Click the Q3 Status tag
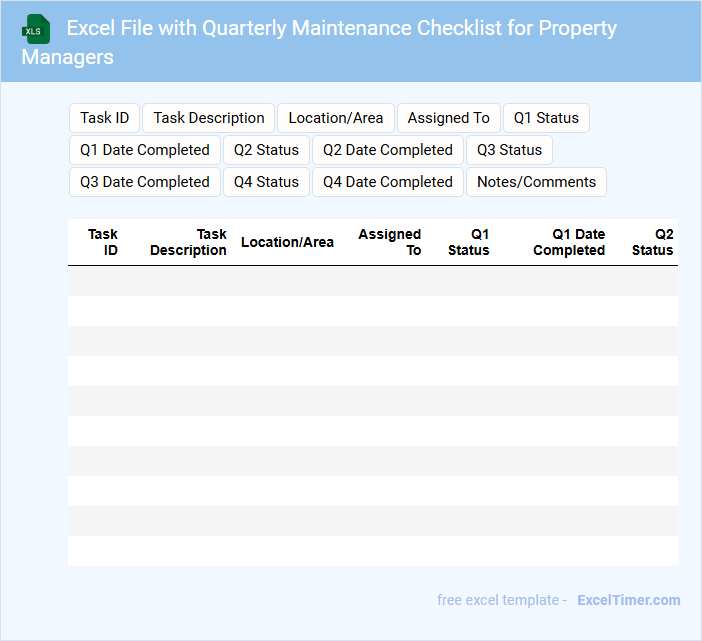Screen dimensions: 702x641 pyautogui.click(x=509, y=150)
